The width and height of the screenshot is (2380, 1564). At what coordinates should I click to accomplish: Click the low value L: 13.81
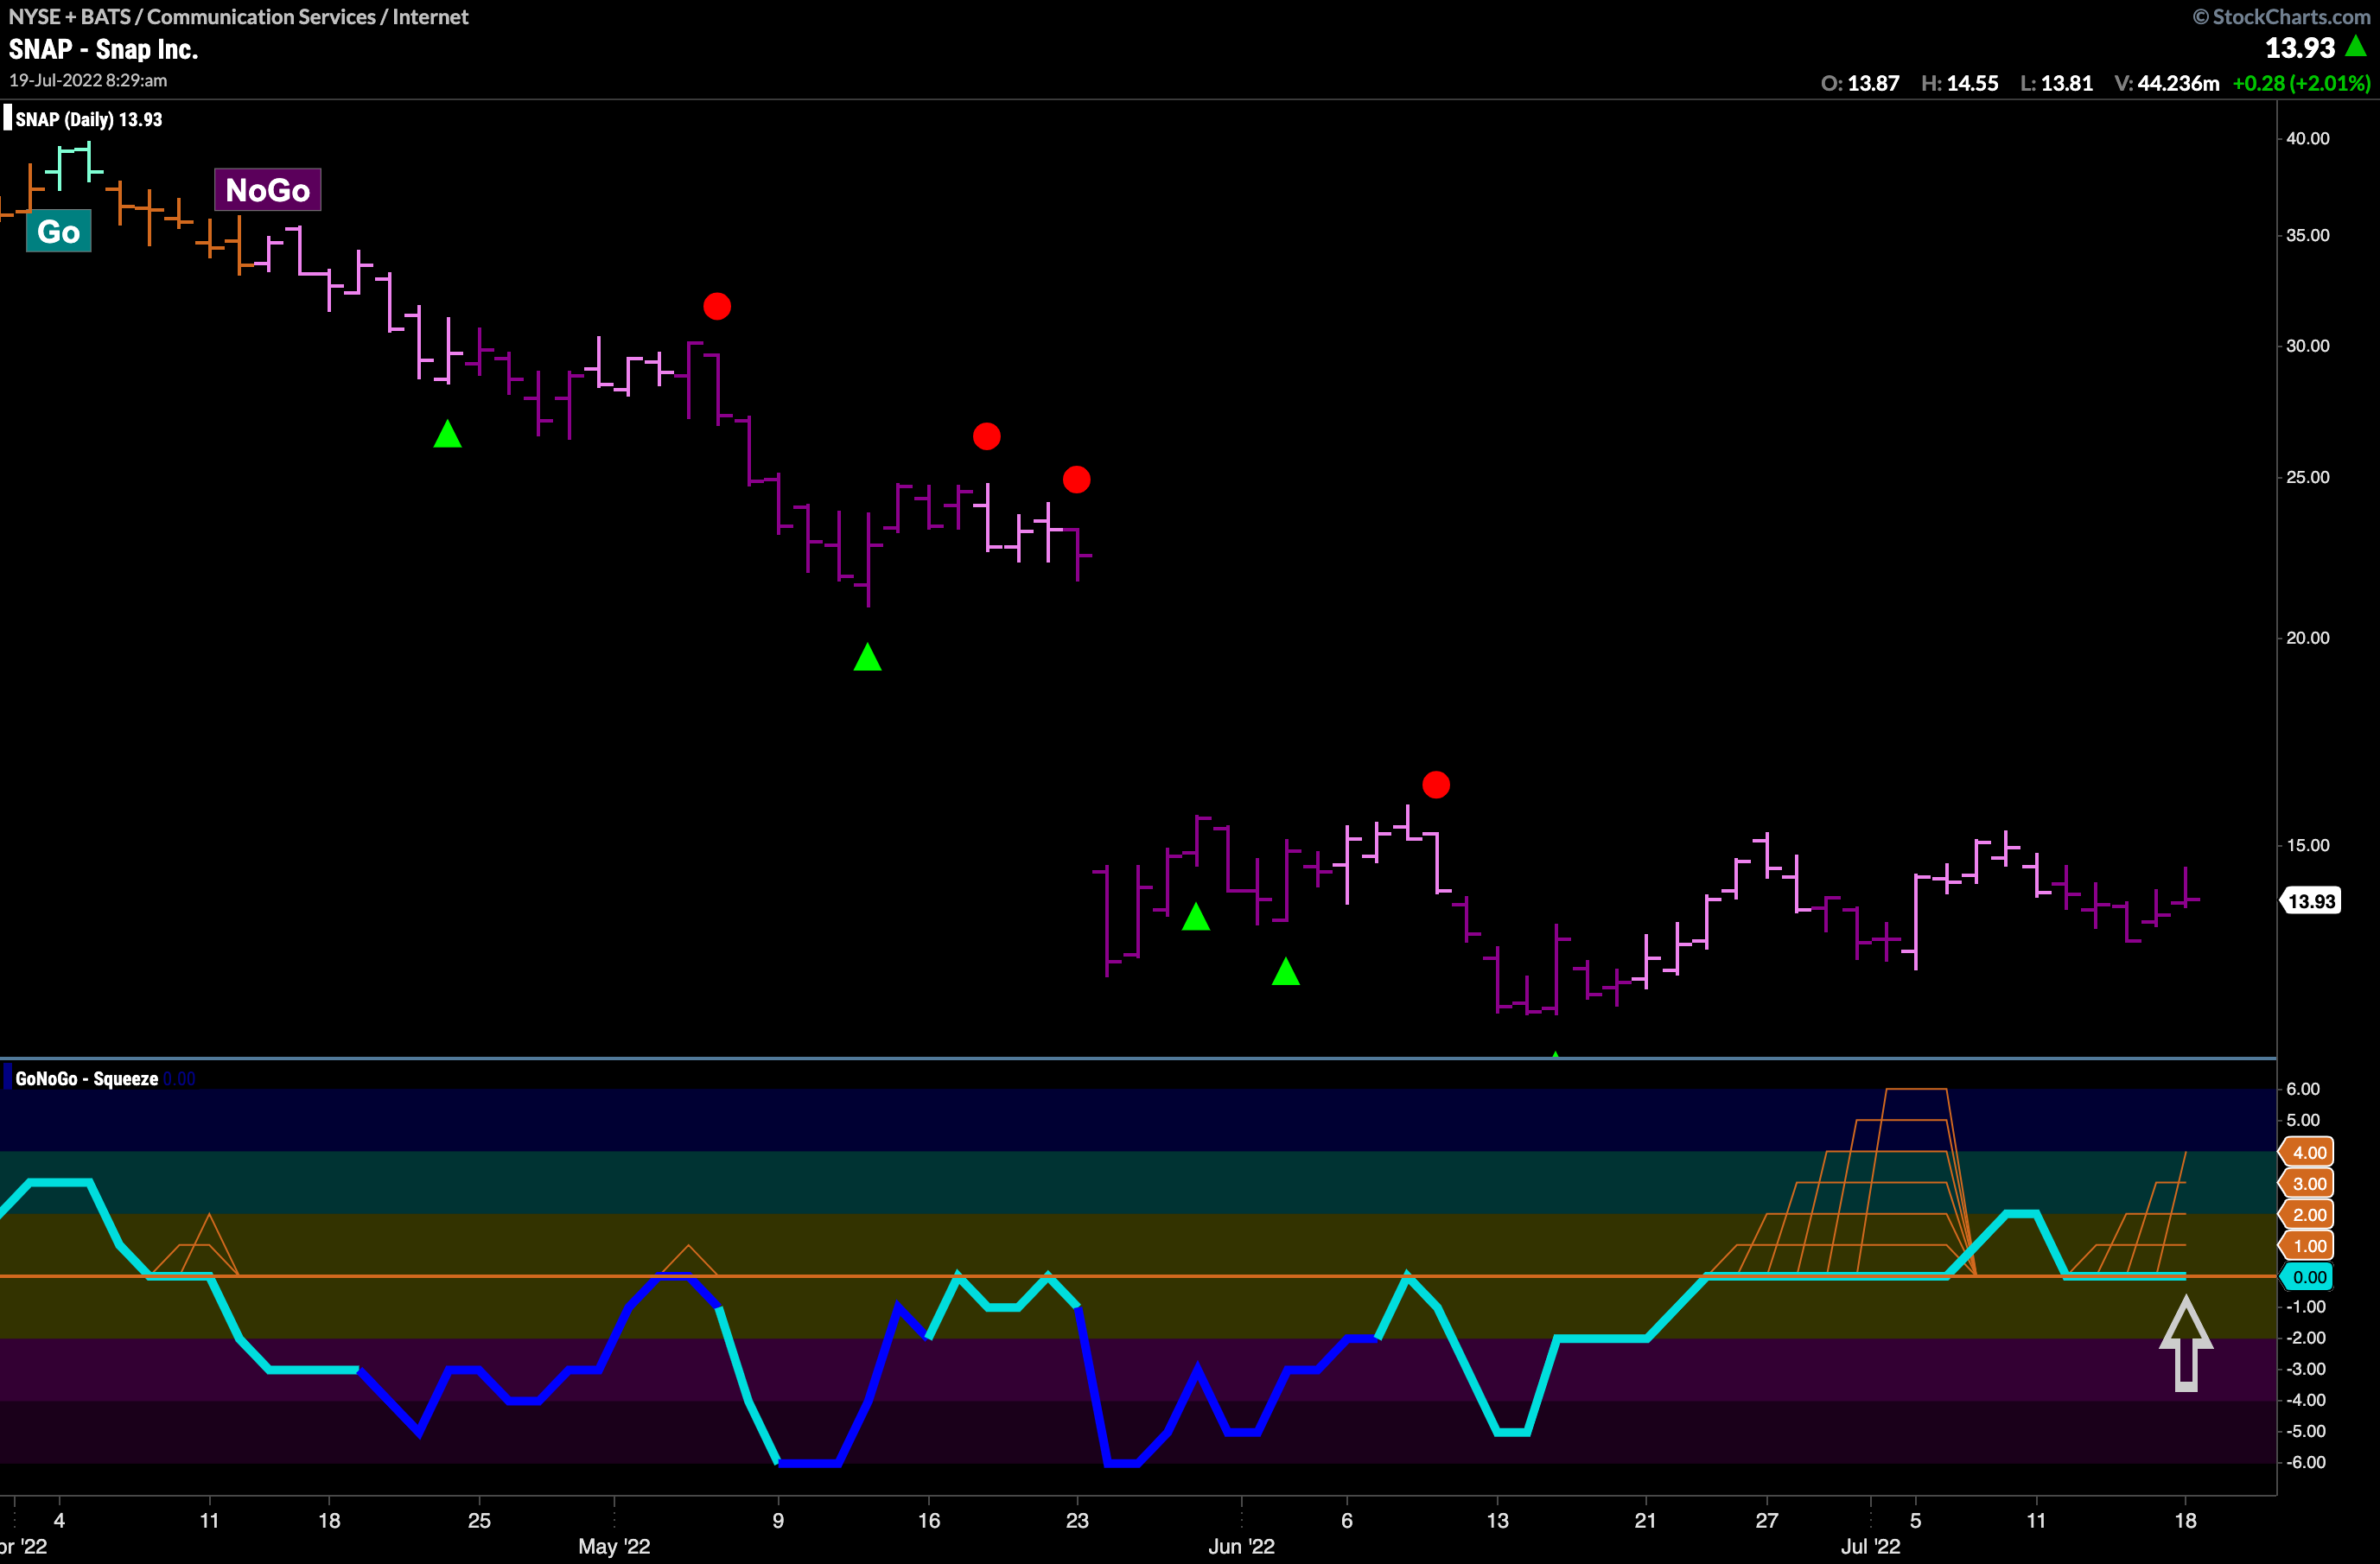[x=2056, y=83]
